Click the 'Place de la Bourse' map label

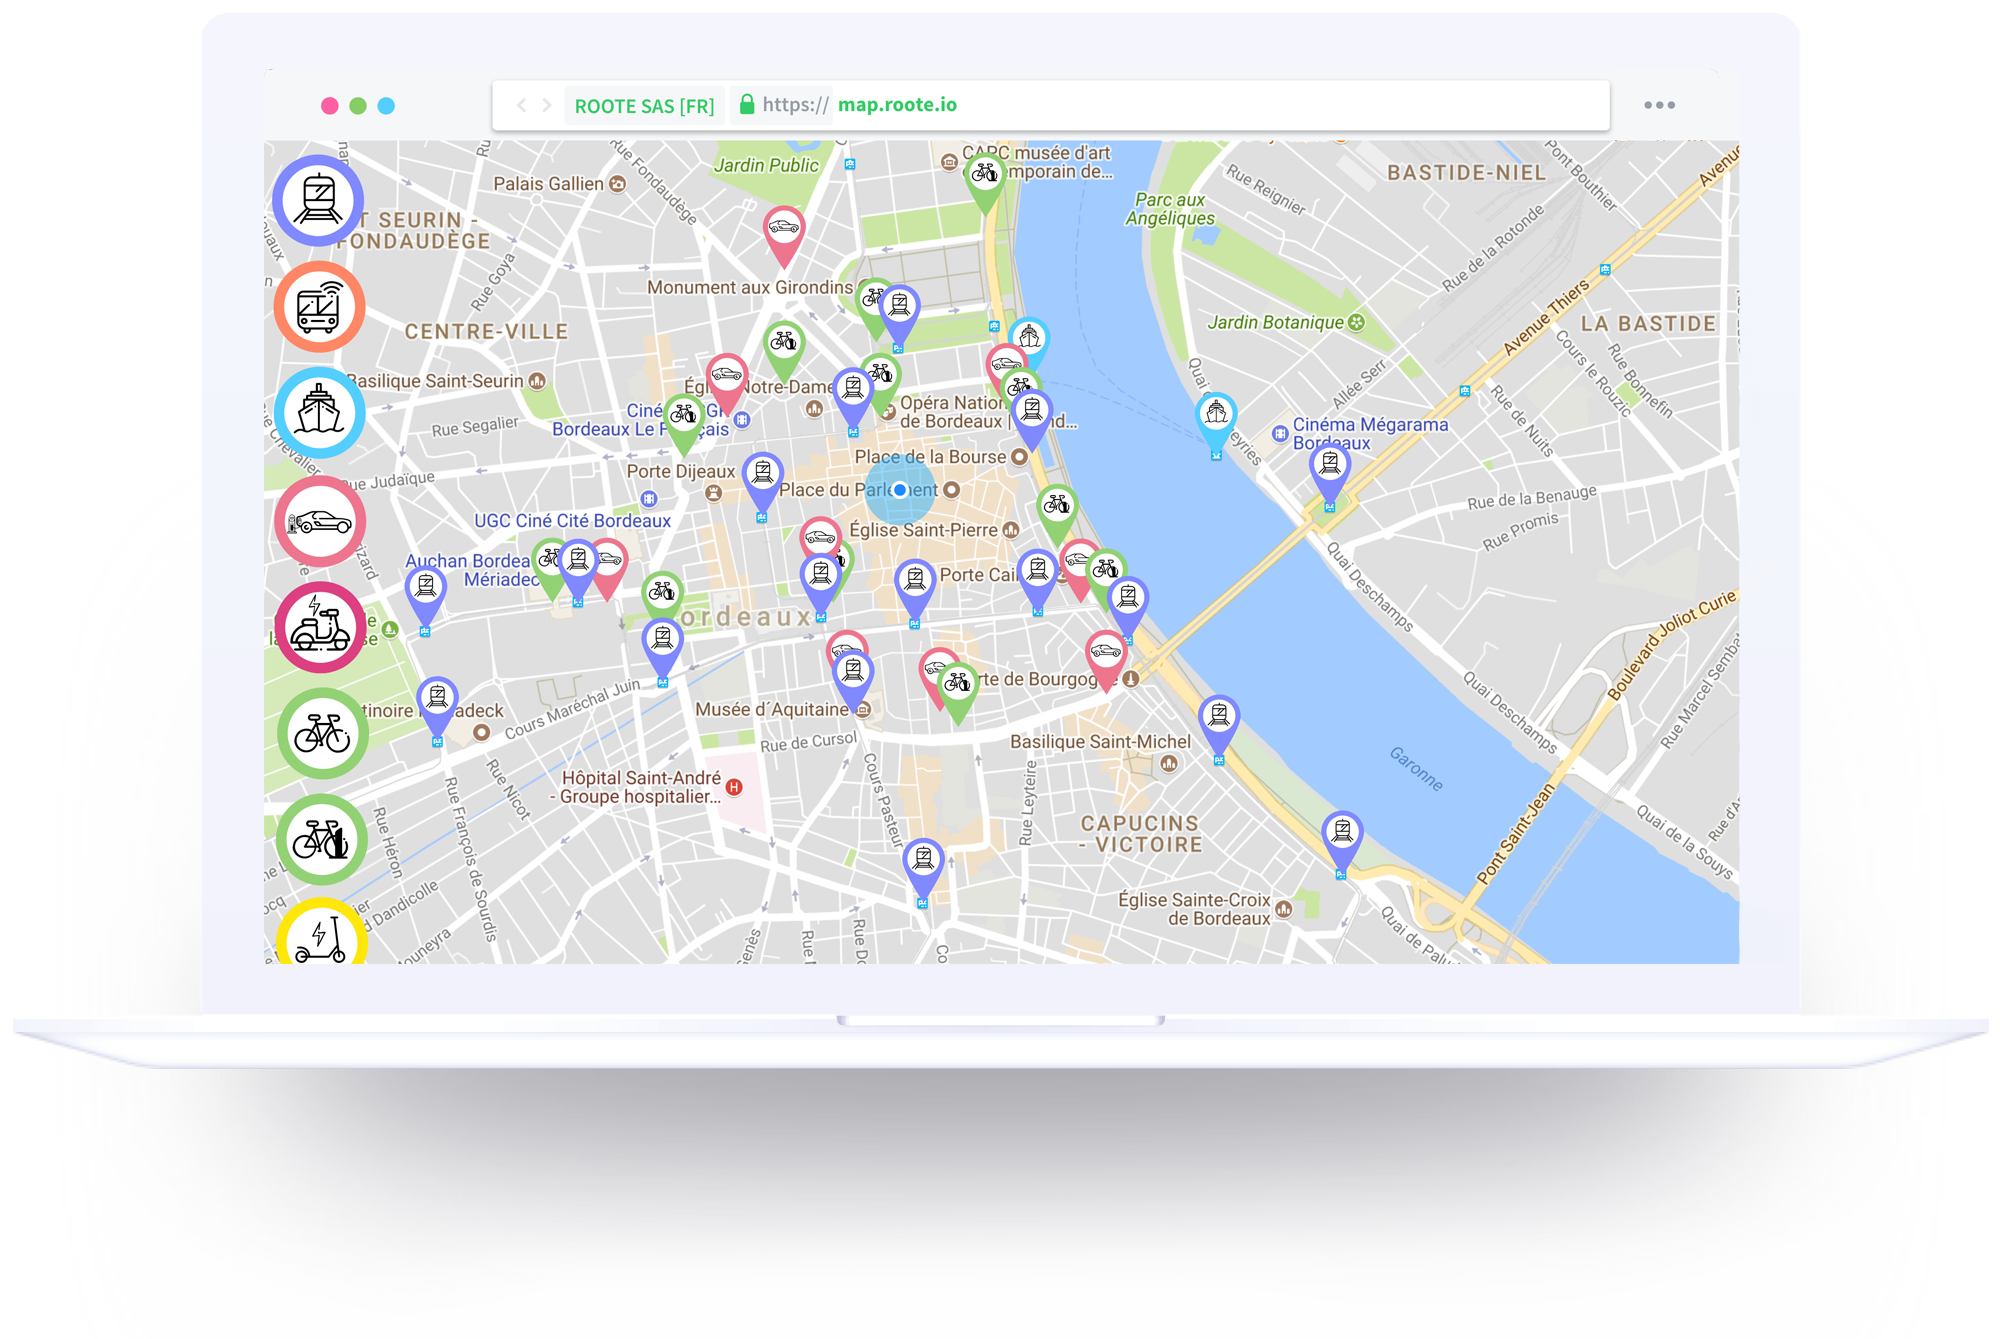930,457
